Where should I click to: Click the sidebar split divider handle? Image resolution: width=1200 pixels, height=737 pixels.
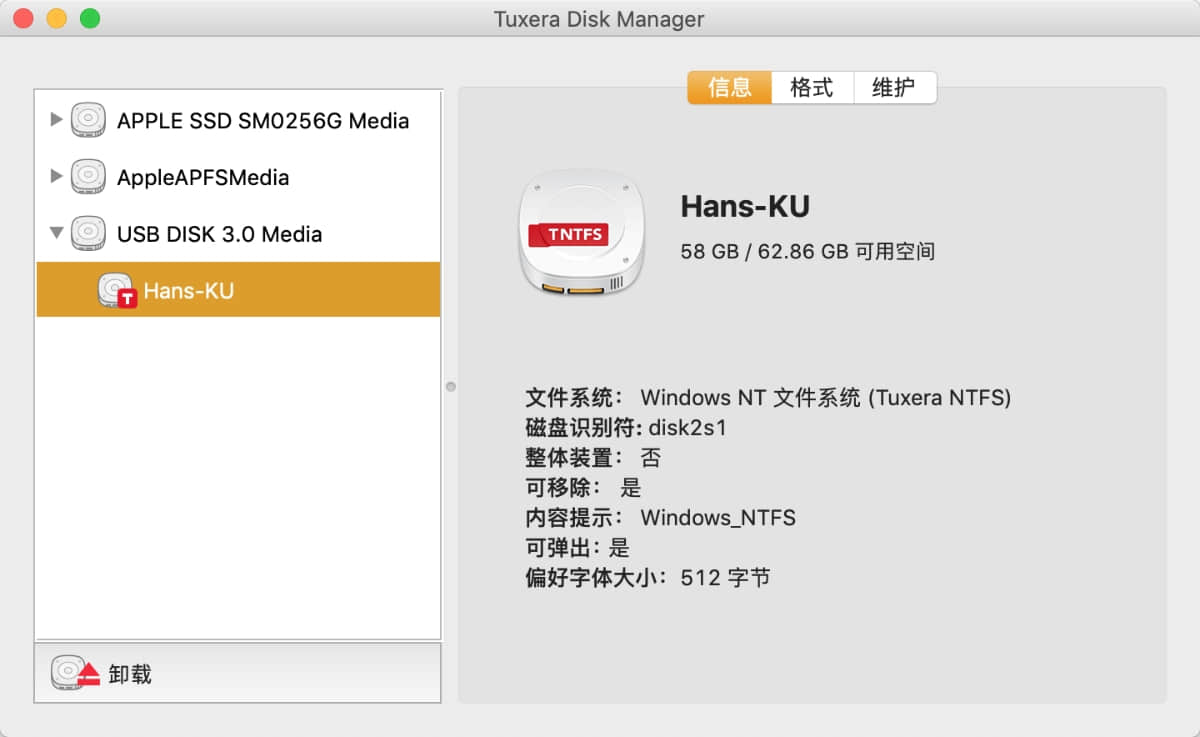click(450, 386)
